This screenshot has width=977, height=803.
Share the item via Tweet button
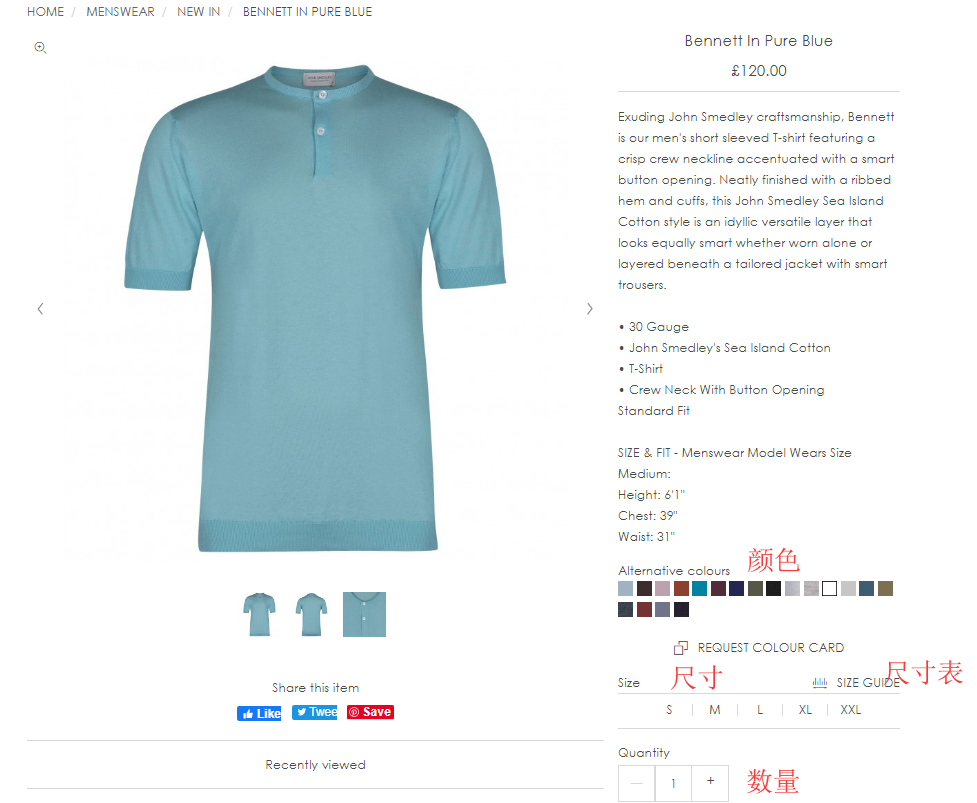point(315,712)
